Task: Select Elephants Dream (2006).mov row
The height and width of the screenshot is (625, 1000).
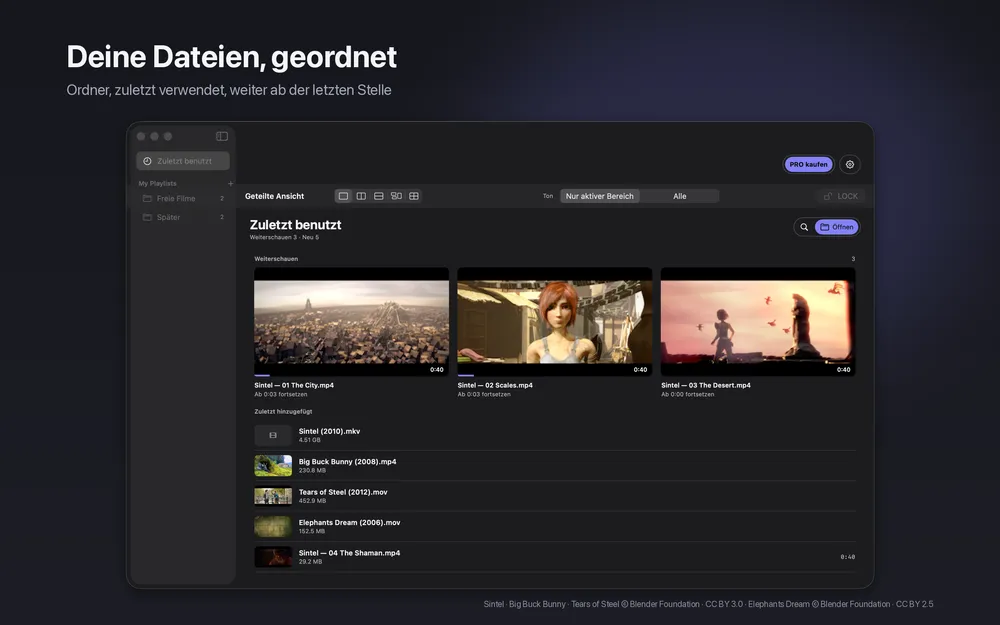Action: 555,527
